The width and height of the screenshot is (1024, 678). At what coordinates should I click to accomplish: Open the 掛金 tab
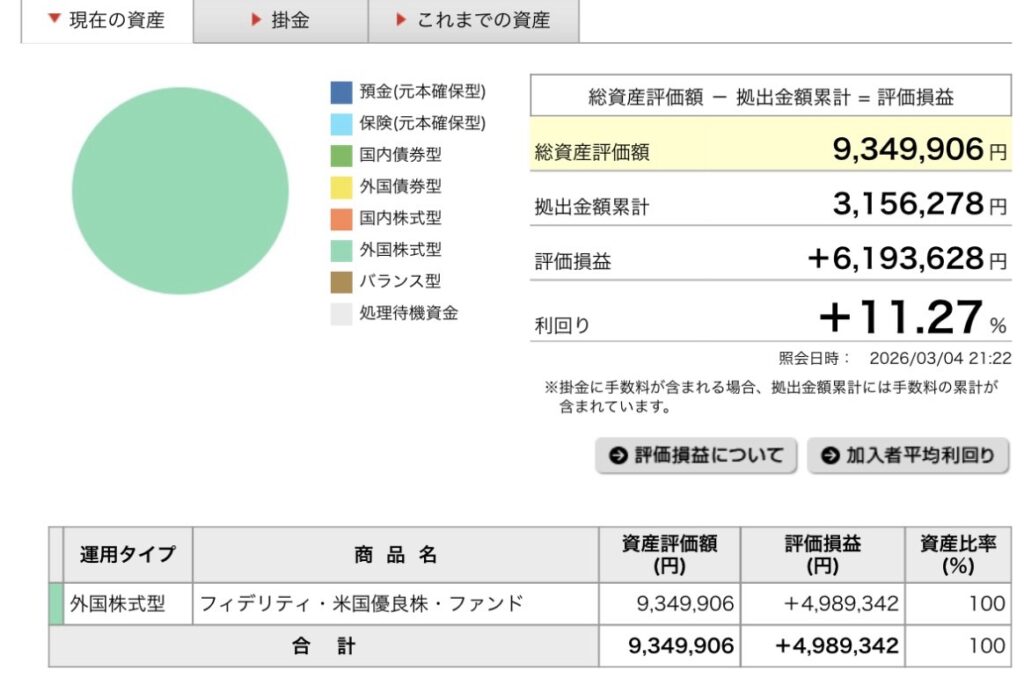[x=280, y=20]
